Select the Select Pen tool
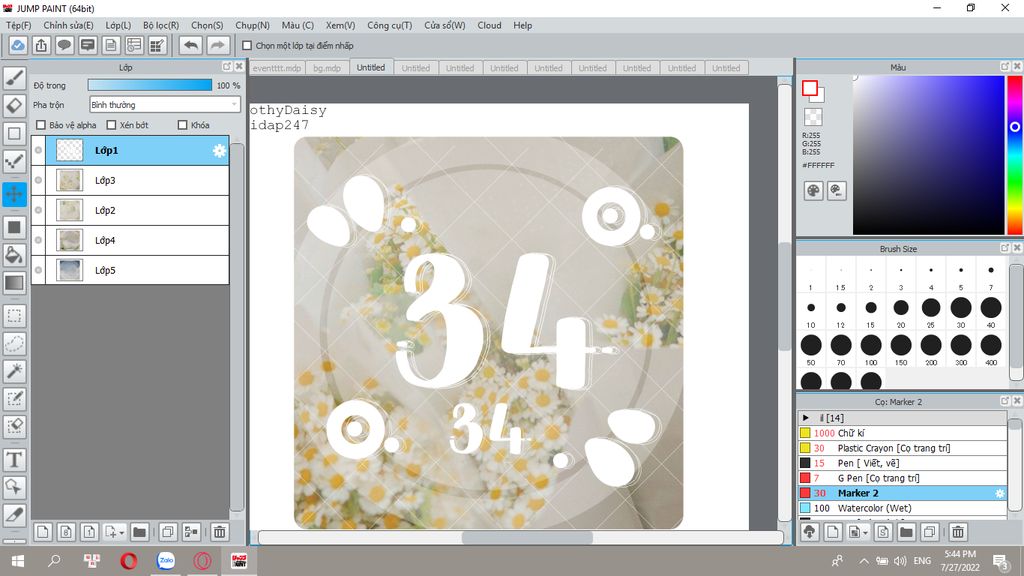 point(14,398)
